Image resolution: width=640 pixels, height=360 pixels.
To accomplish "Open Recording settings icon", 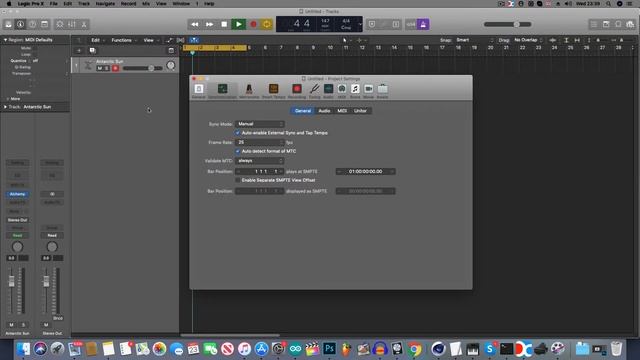I will (x=297, y=91).
